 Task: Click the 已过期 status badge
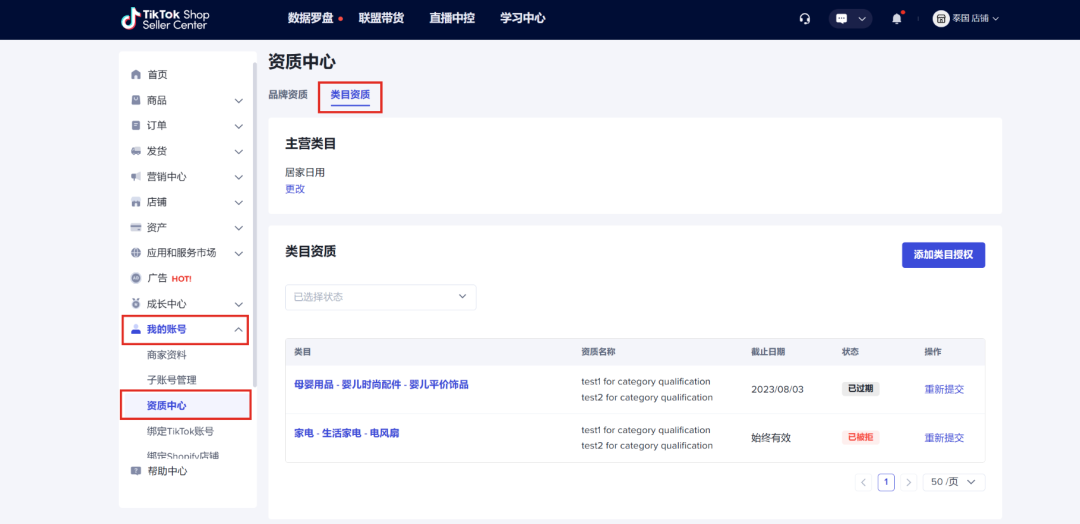(x=860, y=389)
